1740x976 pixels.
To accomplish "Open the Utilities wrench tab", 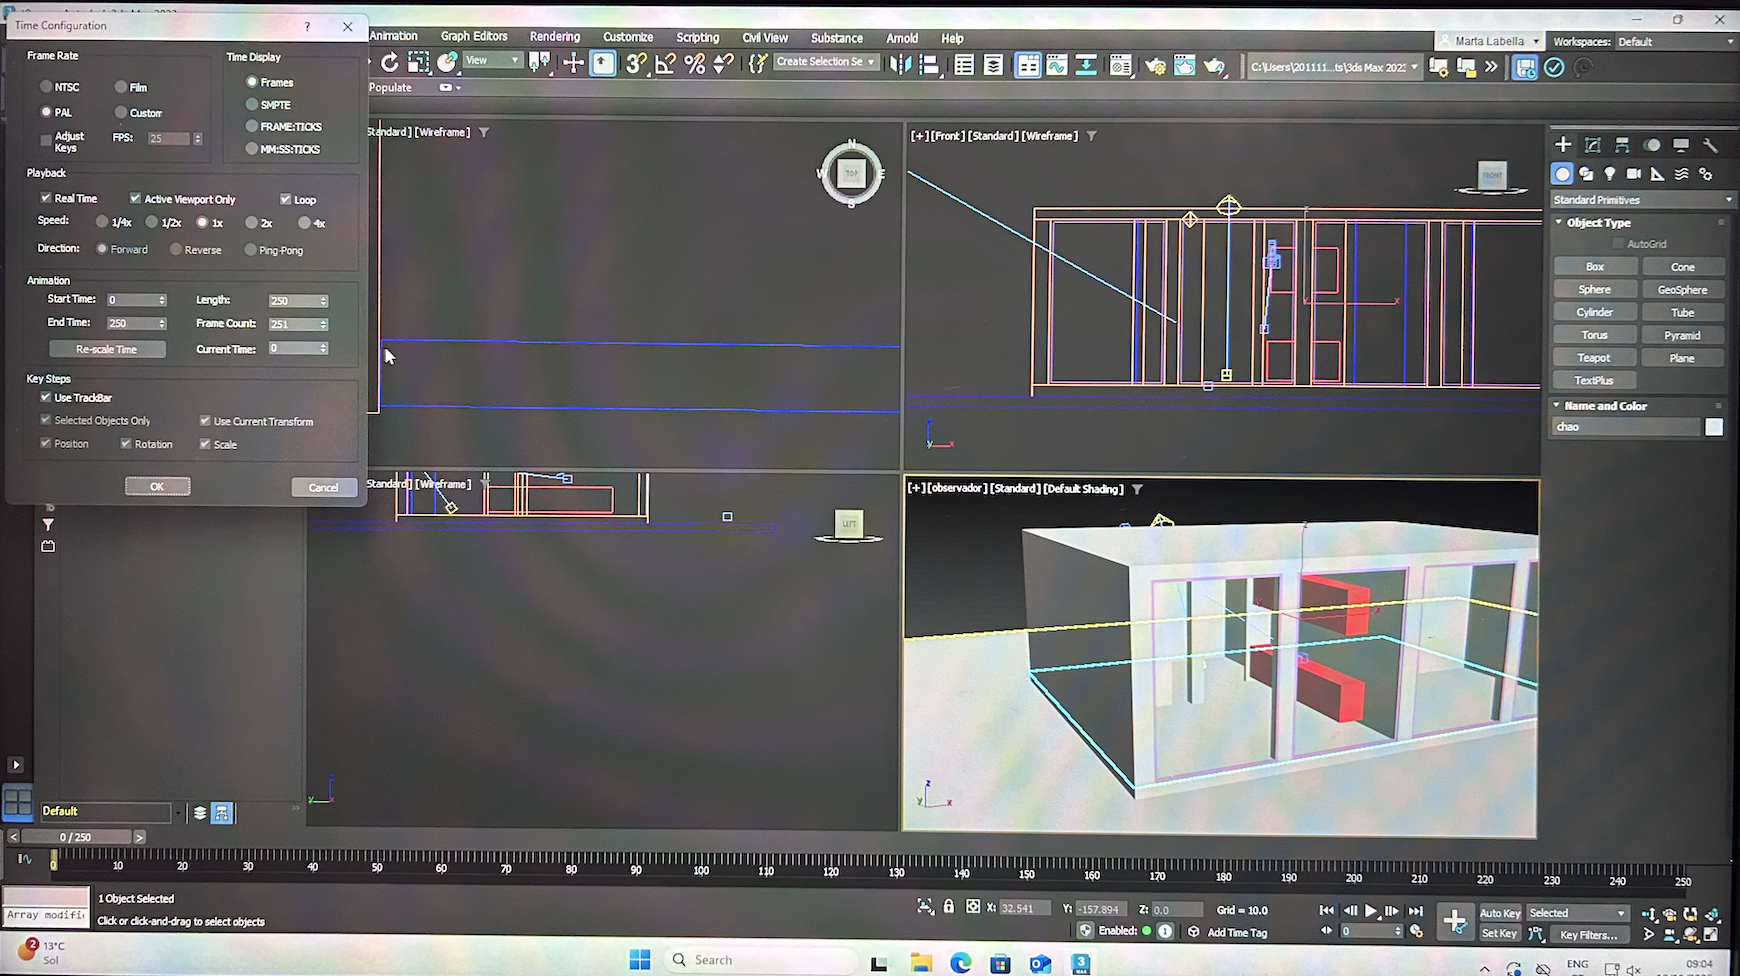I will (x=1711, y=146).
